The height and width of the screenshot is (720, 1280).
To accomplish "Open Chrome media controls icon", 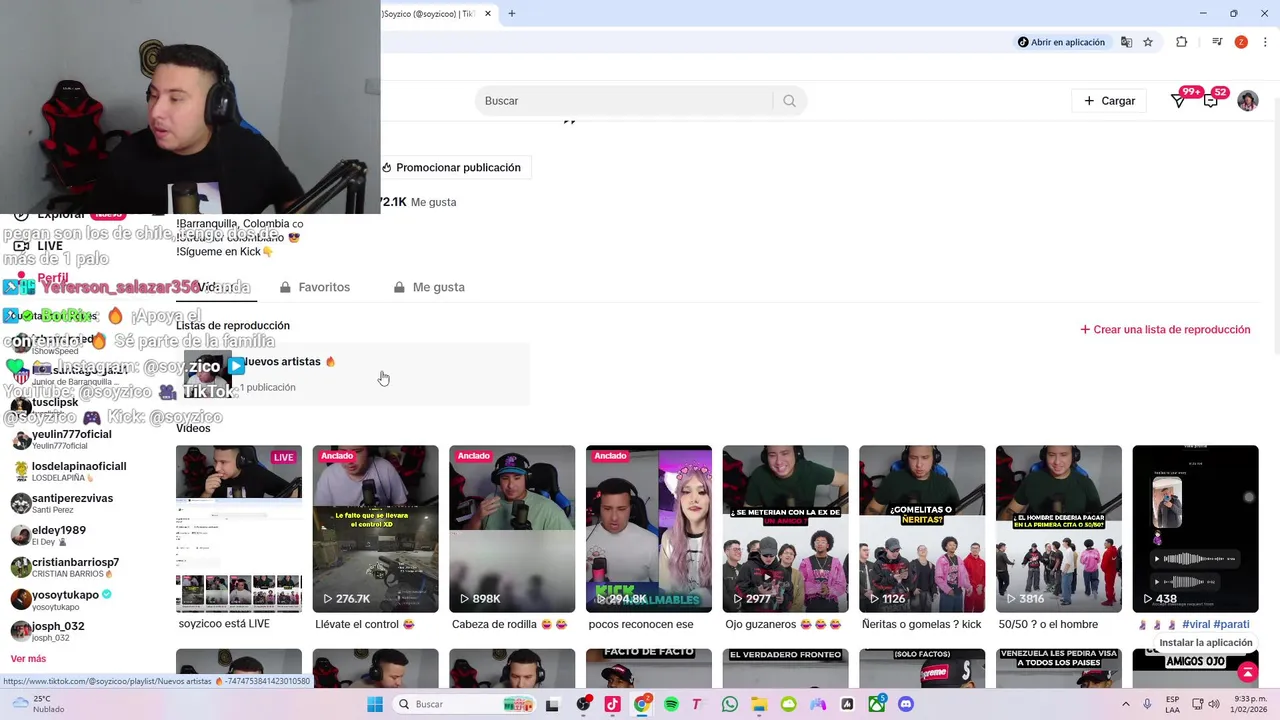I will [x=1217, y=42].
